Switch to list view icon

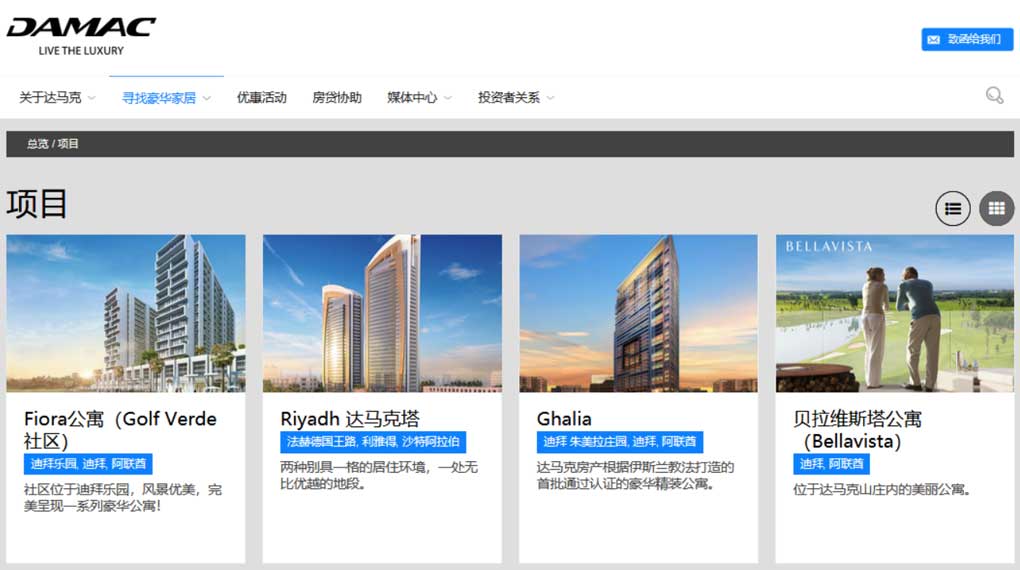point(953,208)
